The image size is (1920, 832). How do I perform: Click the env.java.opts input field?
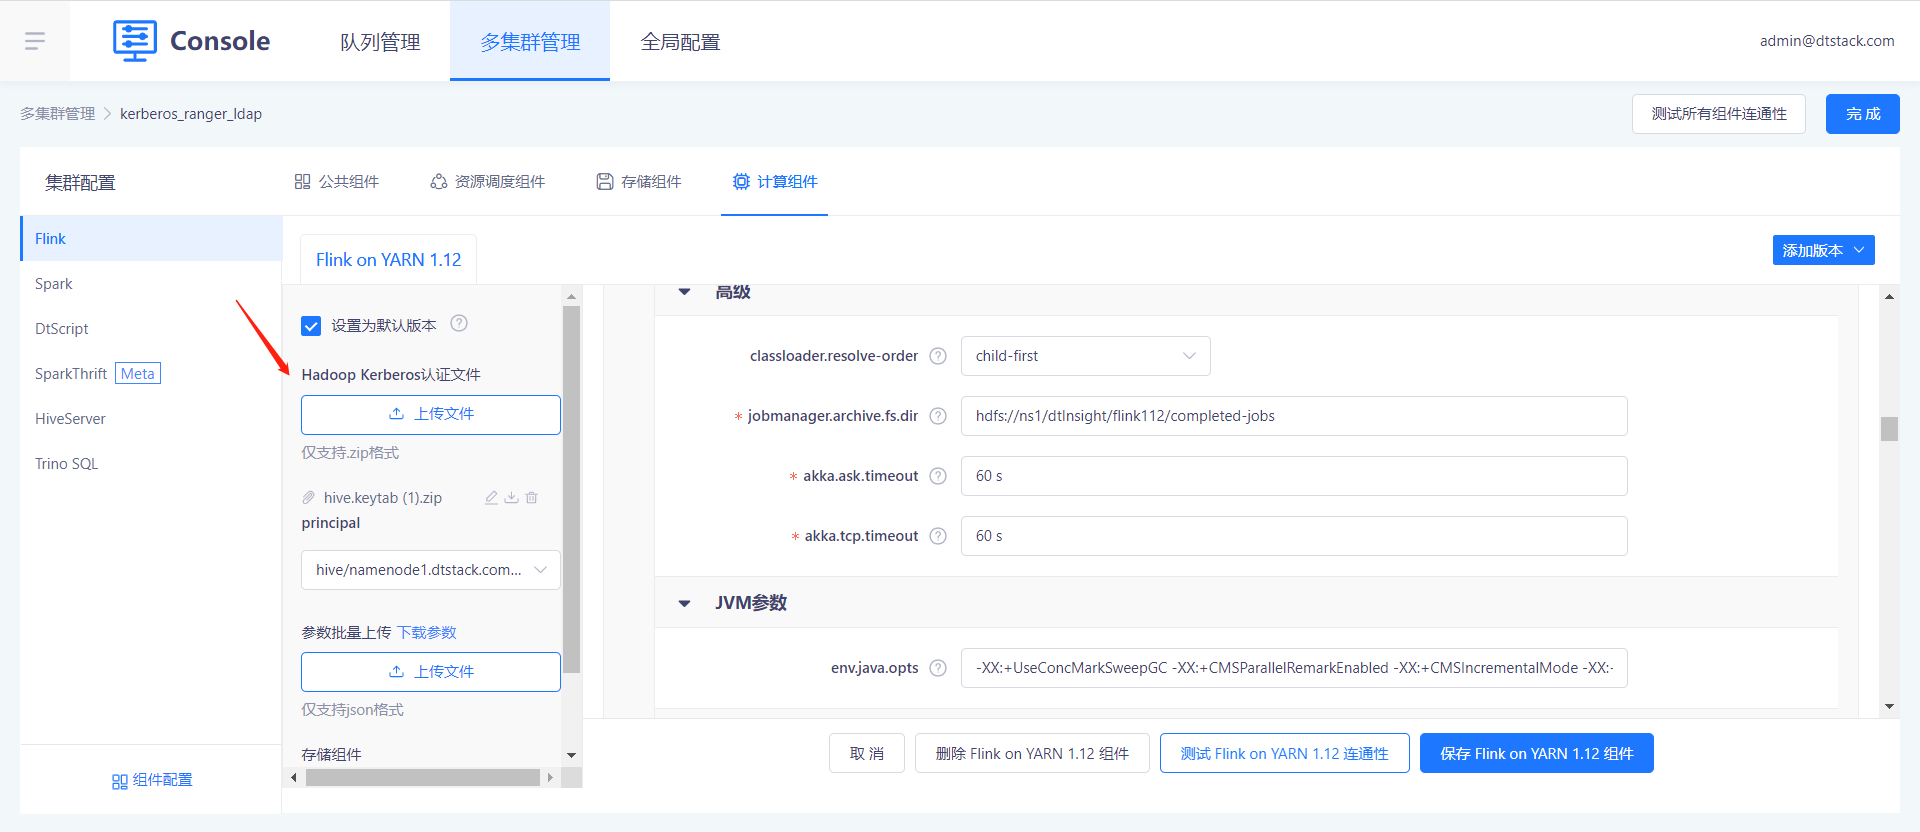pyautogui.click(x=1294, y=668)
